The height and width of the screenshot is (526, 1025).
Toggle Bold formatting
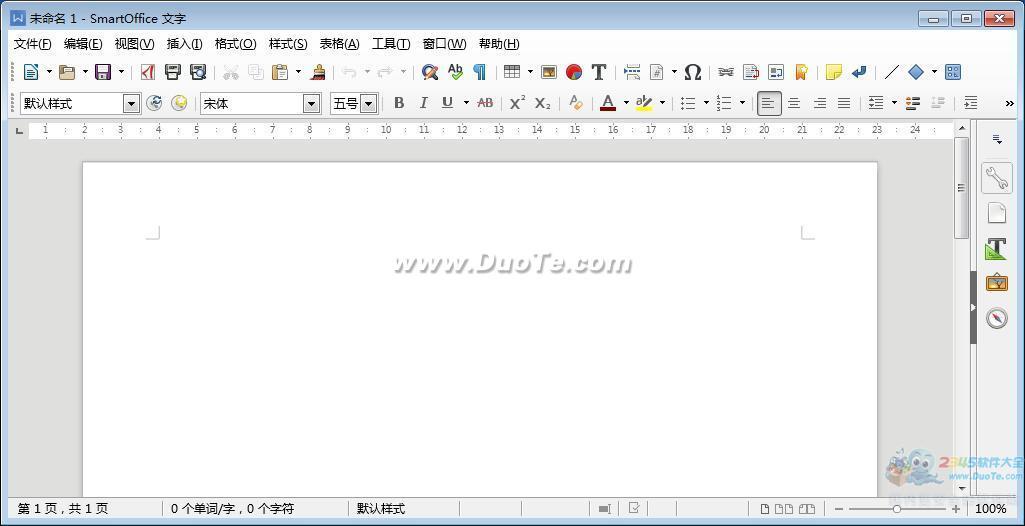pos(399,103)
